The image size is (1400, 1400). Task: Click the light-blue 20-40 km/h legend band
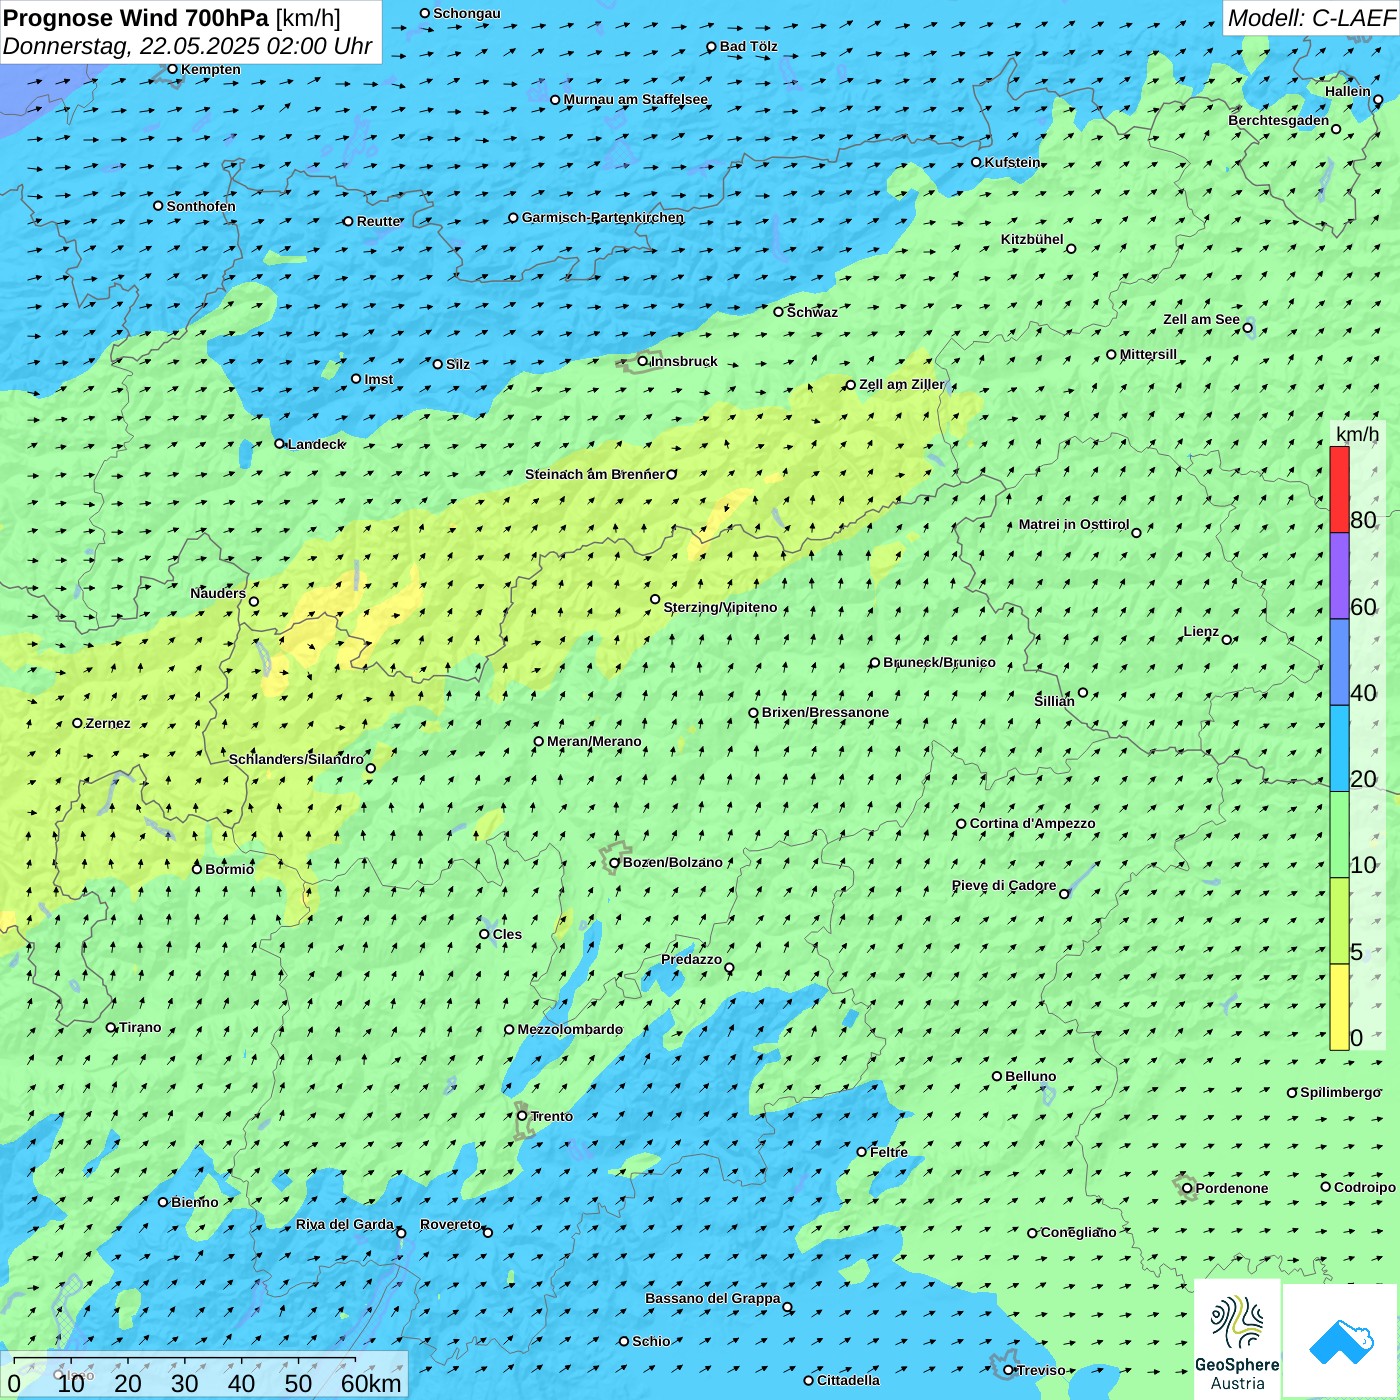click(x=1339, y=748)
